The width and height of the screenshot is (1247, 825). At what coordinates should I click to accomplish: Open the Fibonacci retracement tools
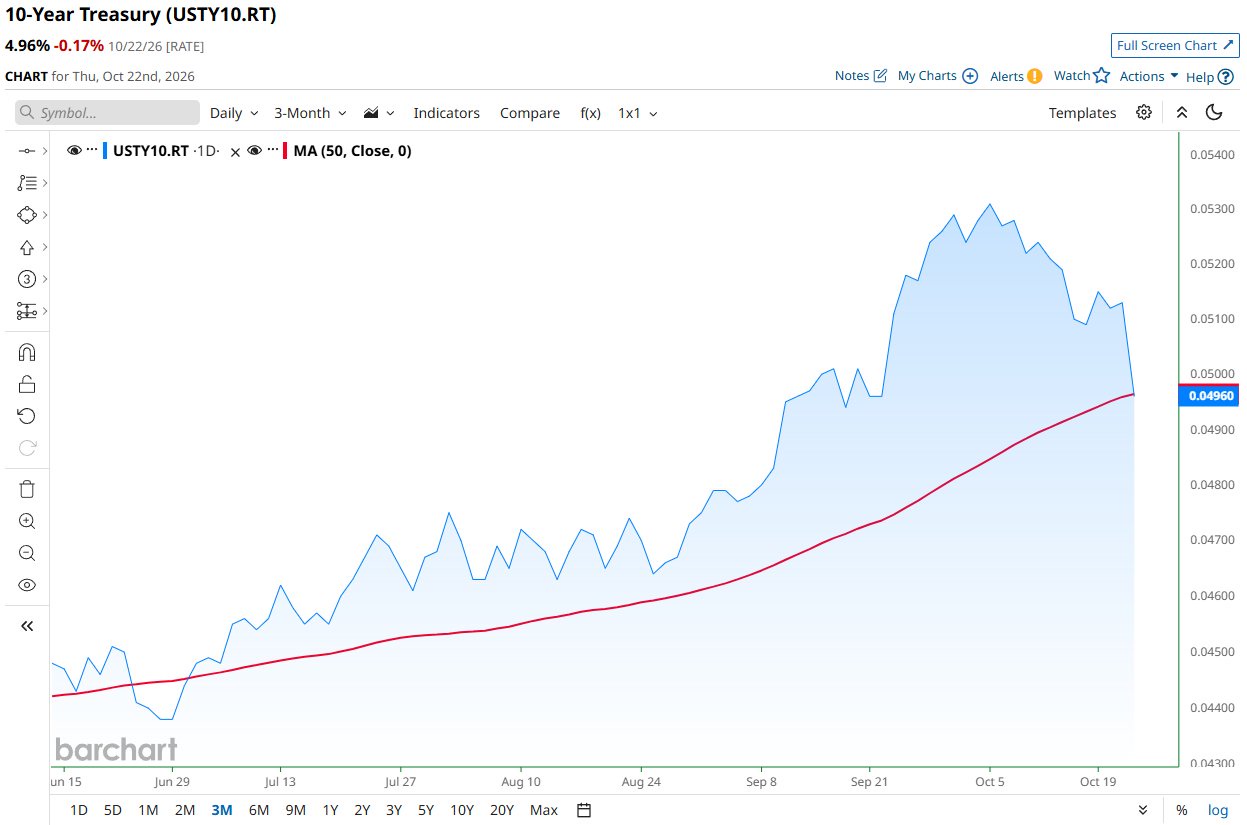tap(27, 183)
